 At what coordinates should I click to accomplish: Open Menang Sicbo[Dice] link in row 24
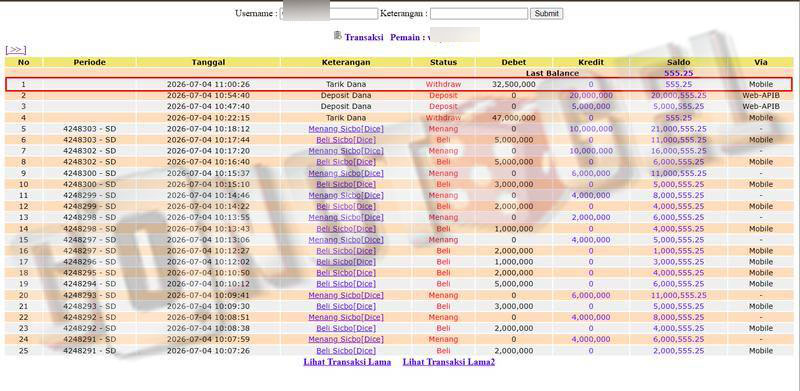click(346, 339)
